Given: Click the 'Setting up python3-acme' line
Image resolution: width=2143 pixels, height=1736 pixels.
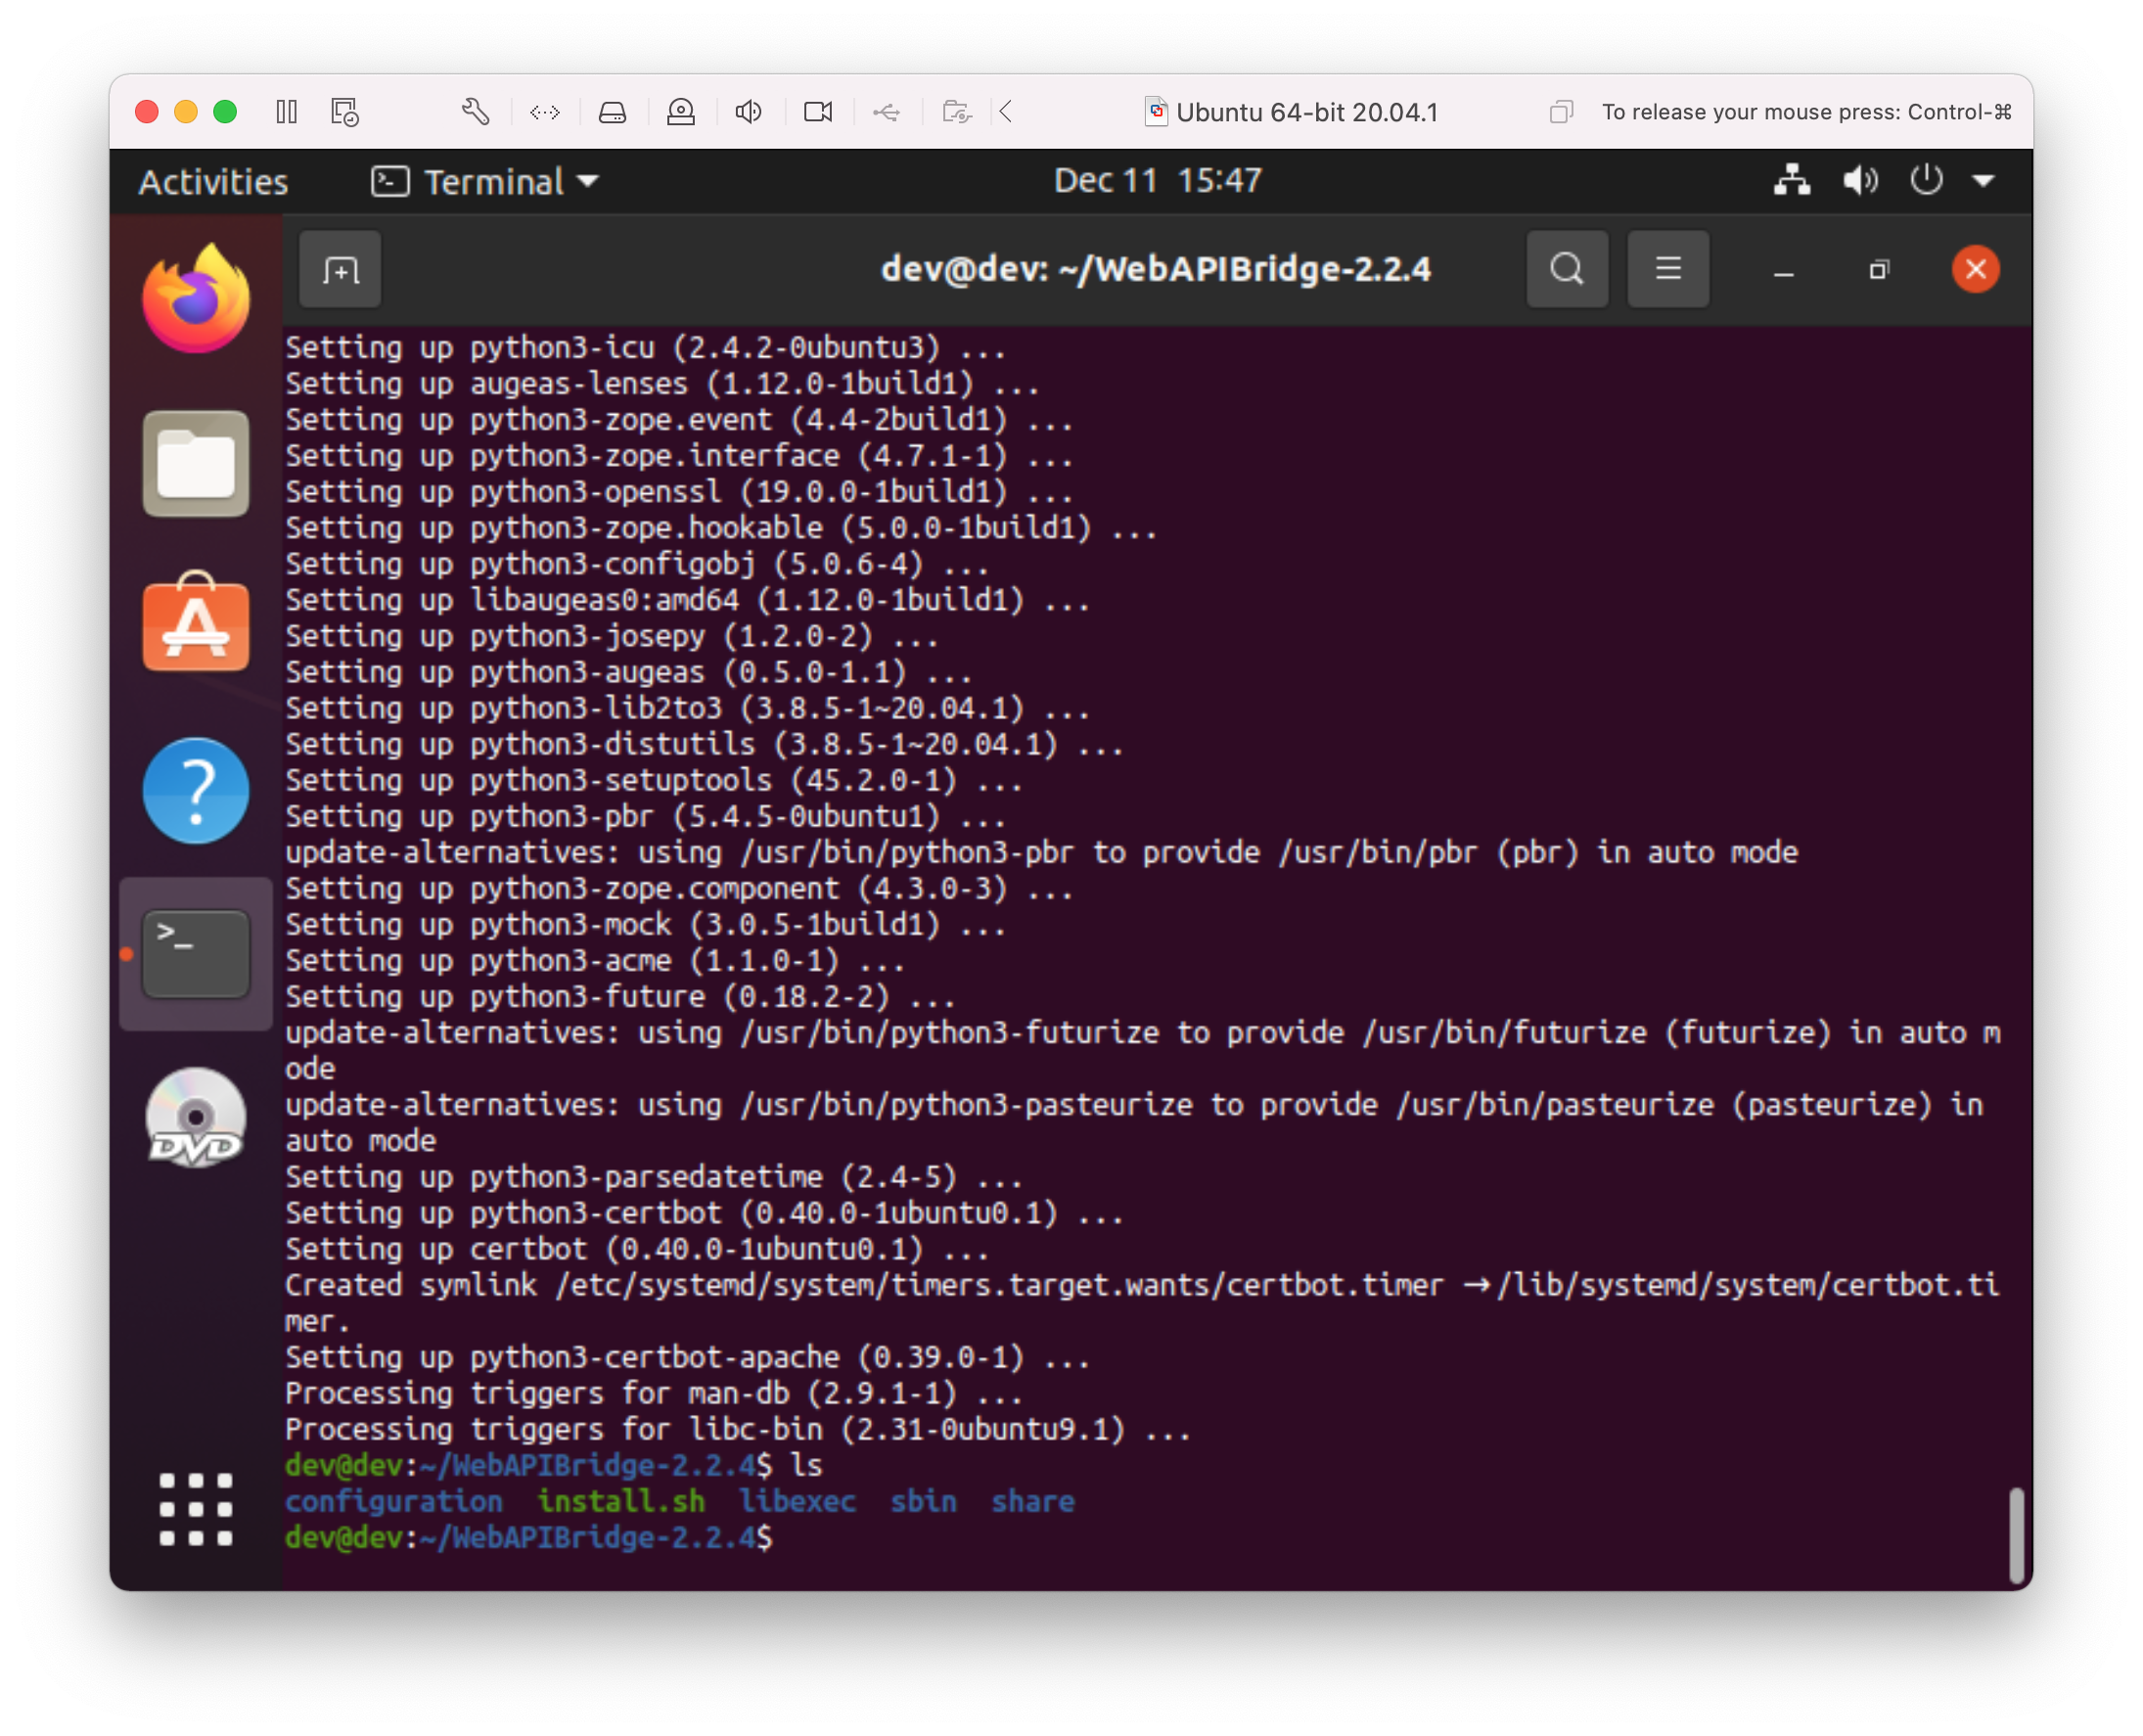Looking at the screenshot, I should point(595,961).
